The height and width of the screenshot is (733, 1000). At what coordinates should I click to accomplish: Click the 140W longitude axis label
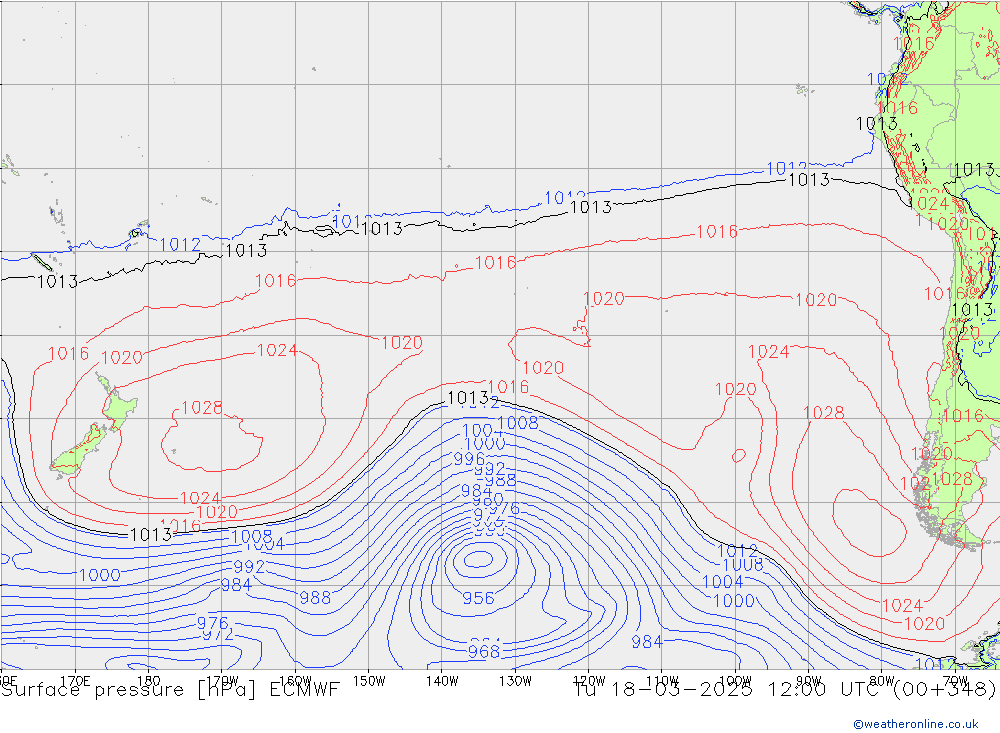point(441,680)
